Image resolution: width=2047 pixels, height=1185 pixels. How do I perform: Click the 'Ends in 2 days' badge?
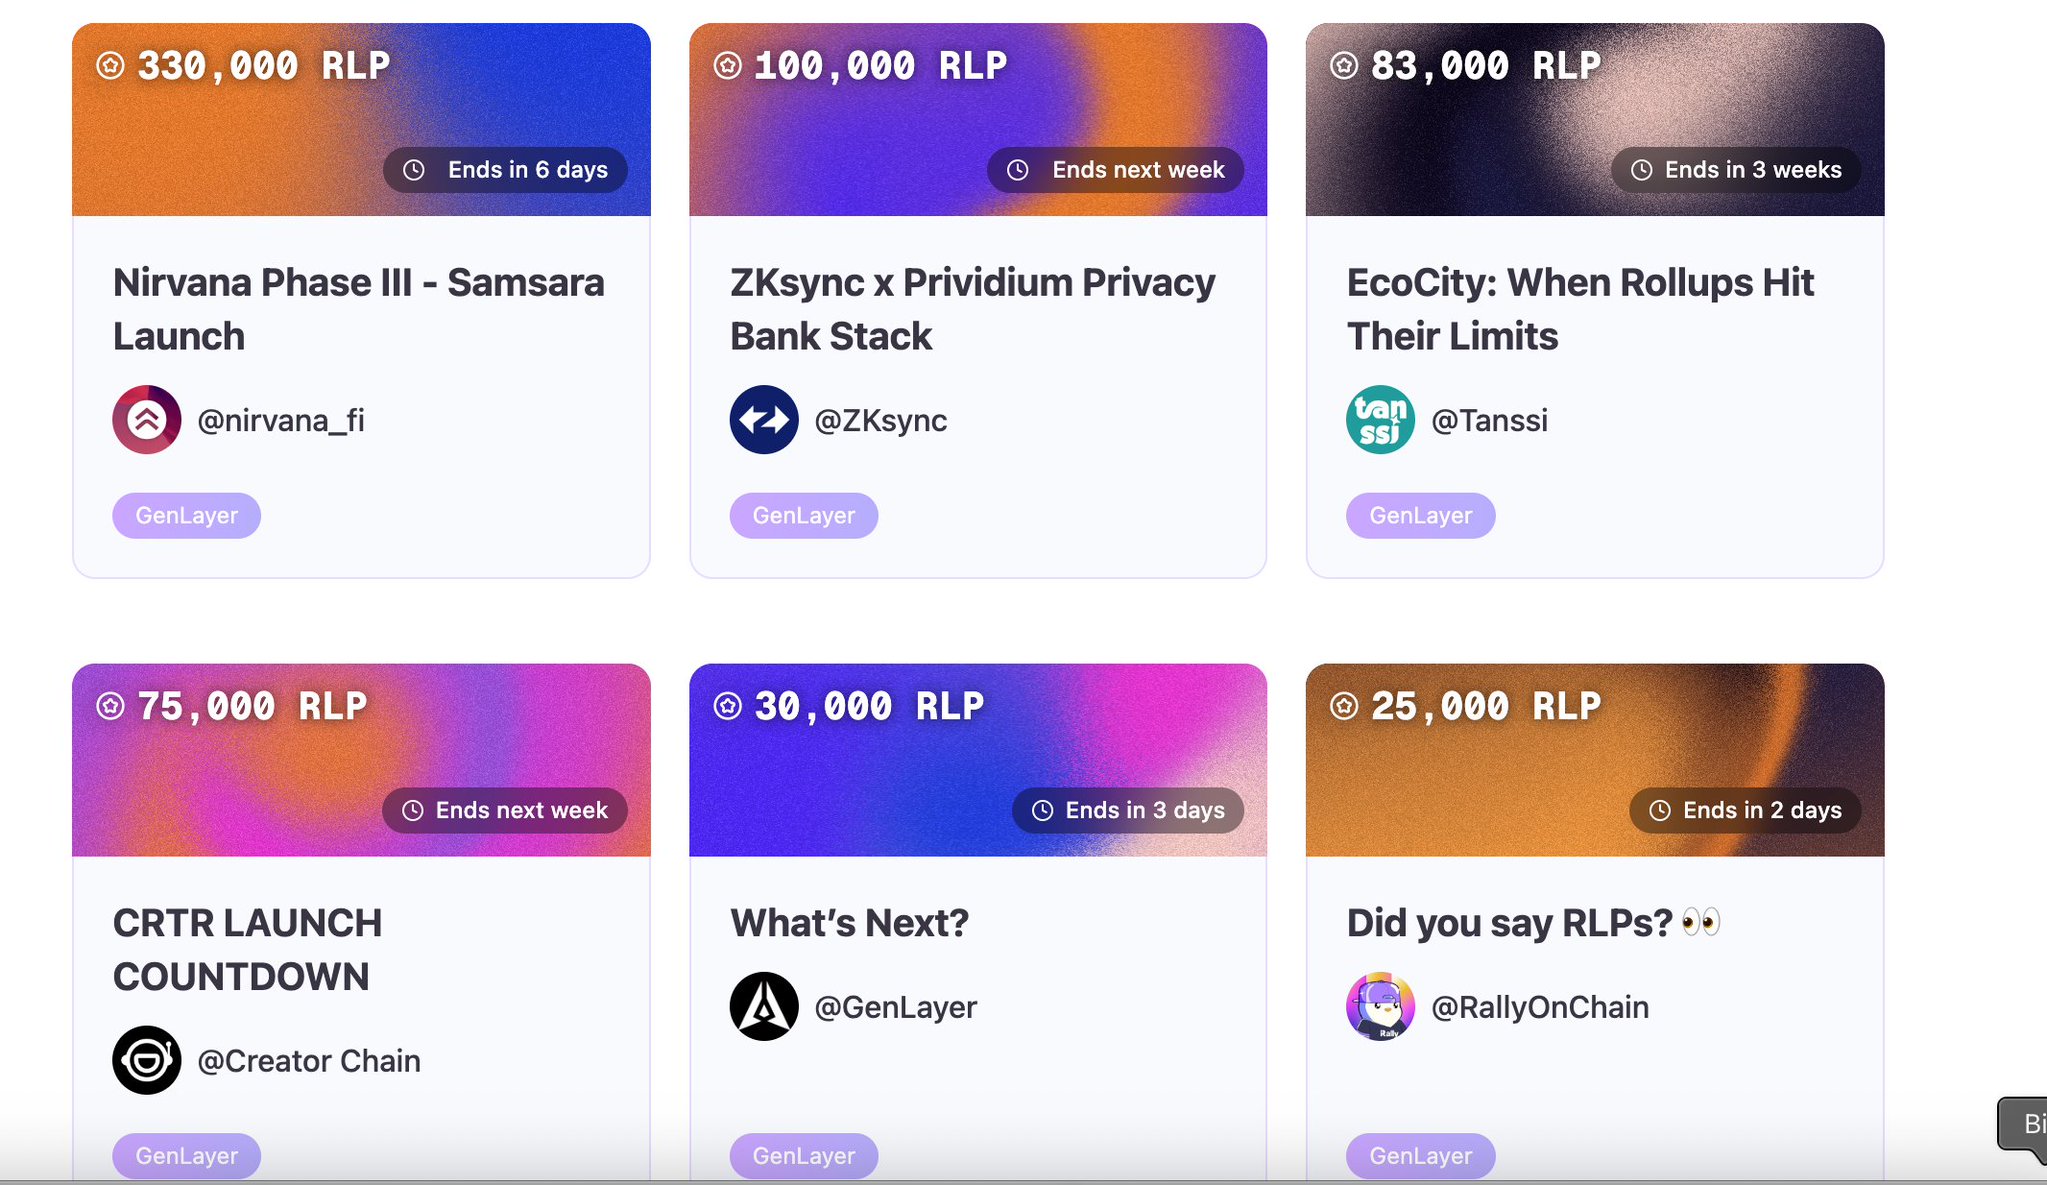click(1745, 810)
